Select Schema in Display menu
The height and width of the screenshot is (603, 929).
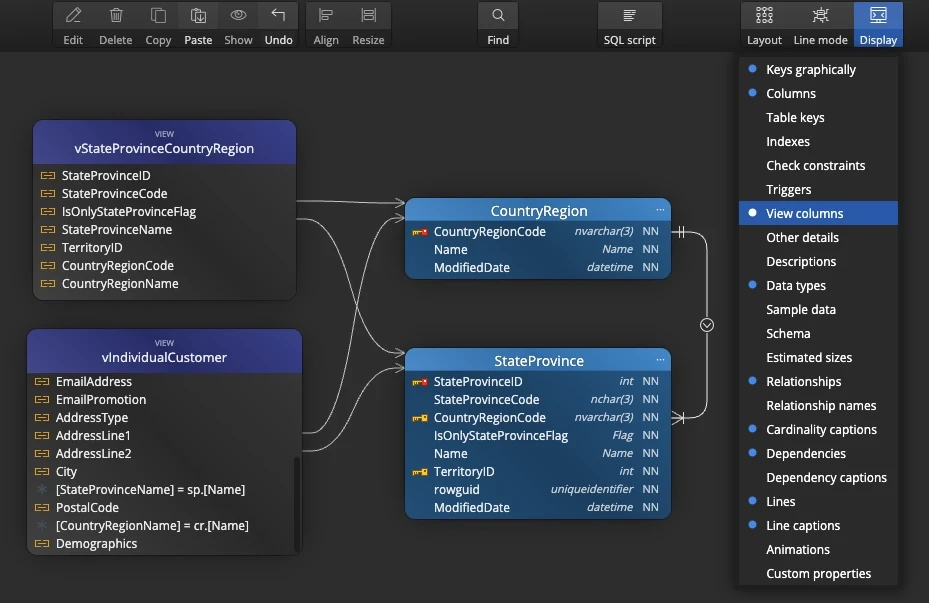click(x=818, y=333)
